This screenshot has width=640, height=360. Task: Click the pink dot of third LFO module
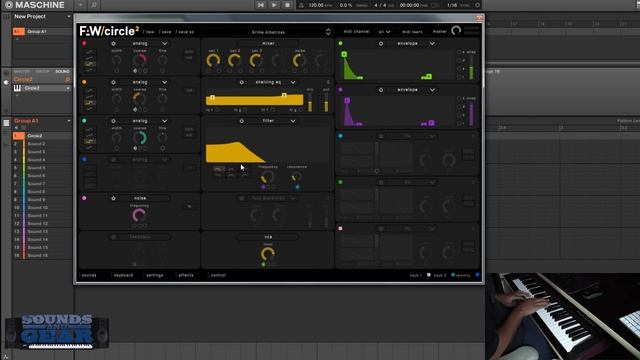pyautogui.click(x=340, y=229)
